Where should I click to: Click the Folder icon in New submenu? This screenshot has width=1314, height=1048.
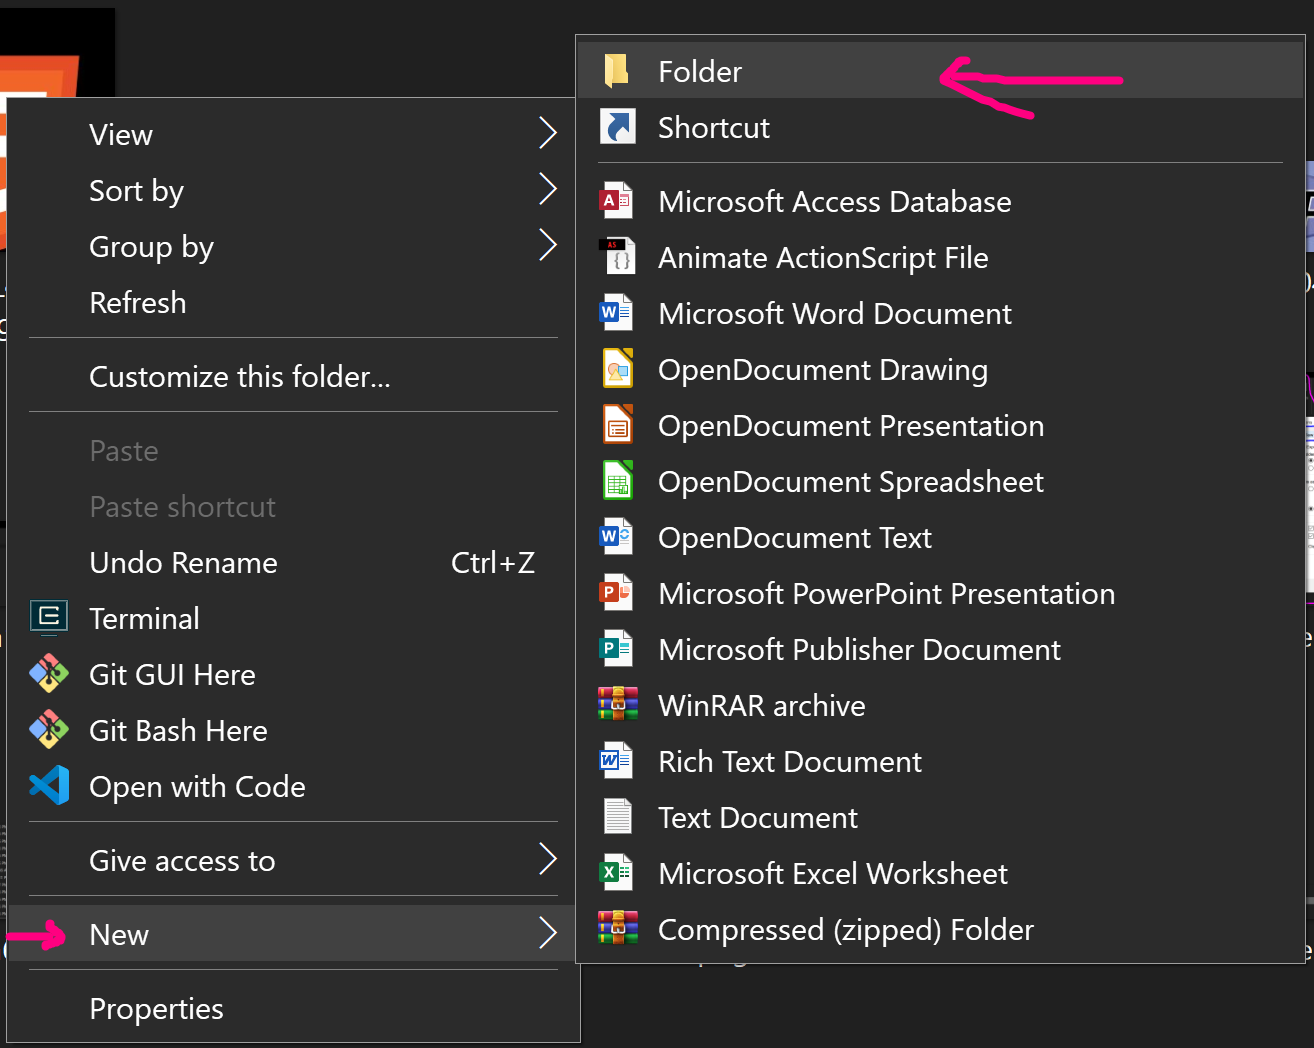click(616, 70)
